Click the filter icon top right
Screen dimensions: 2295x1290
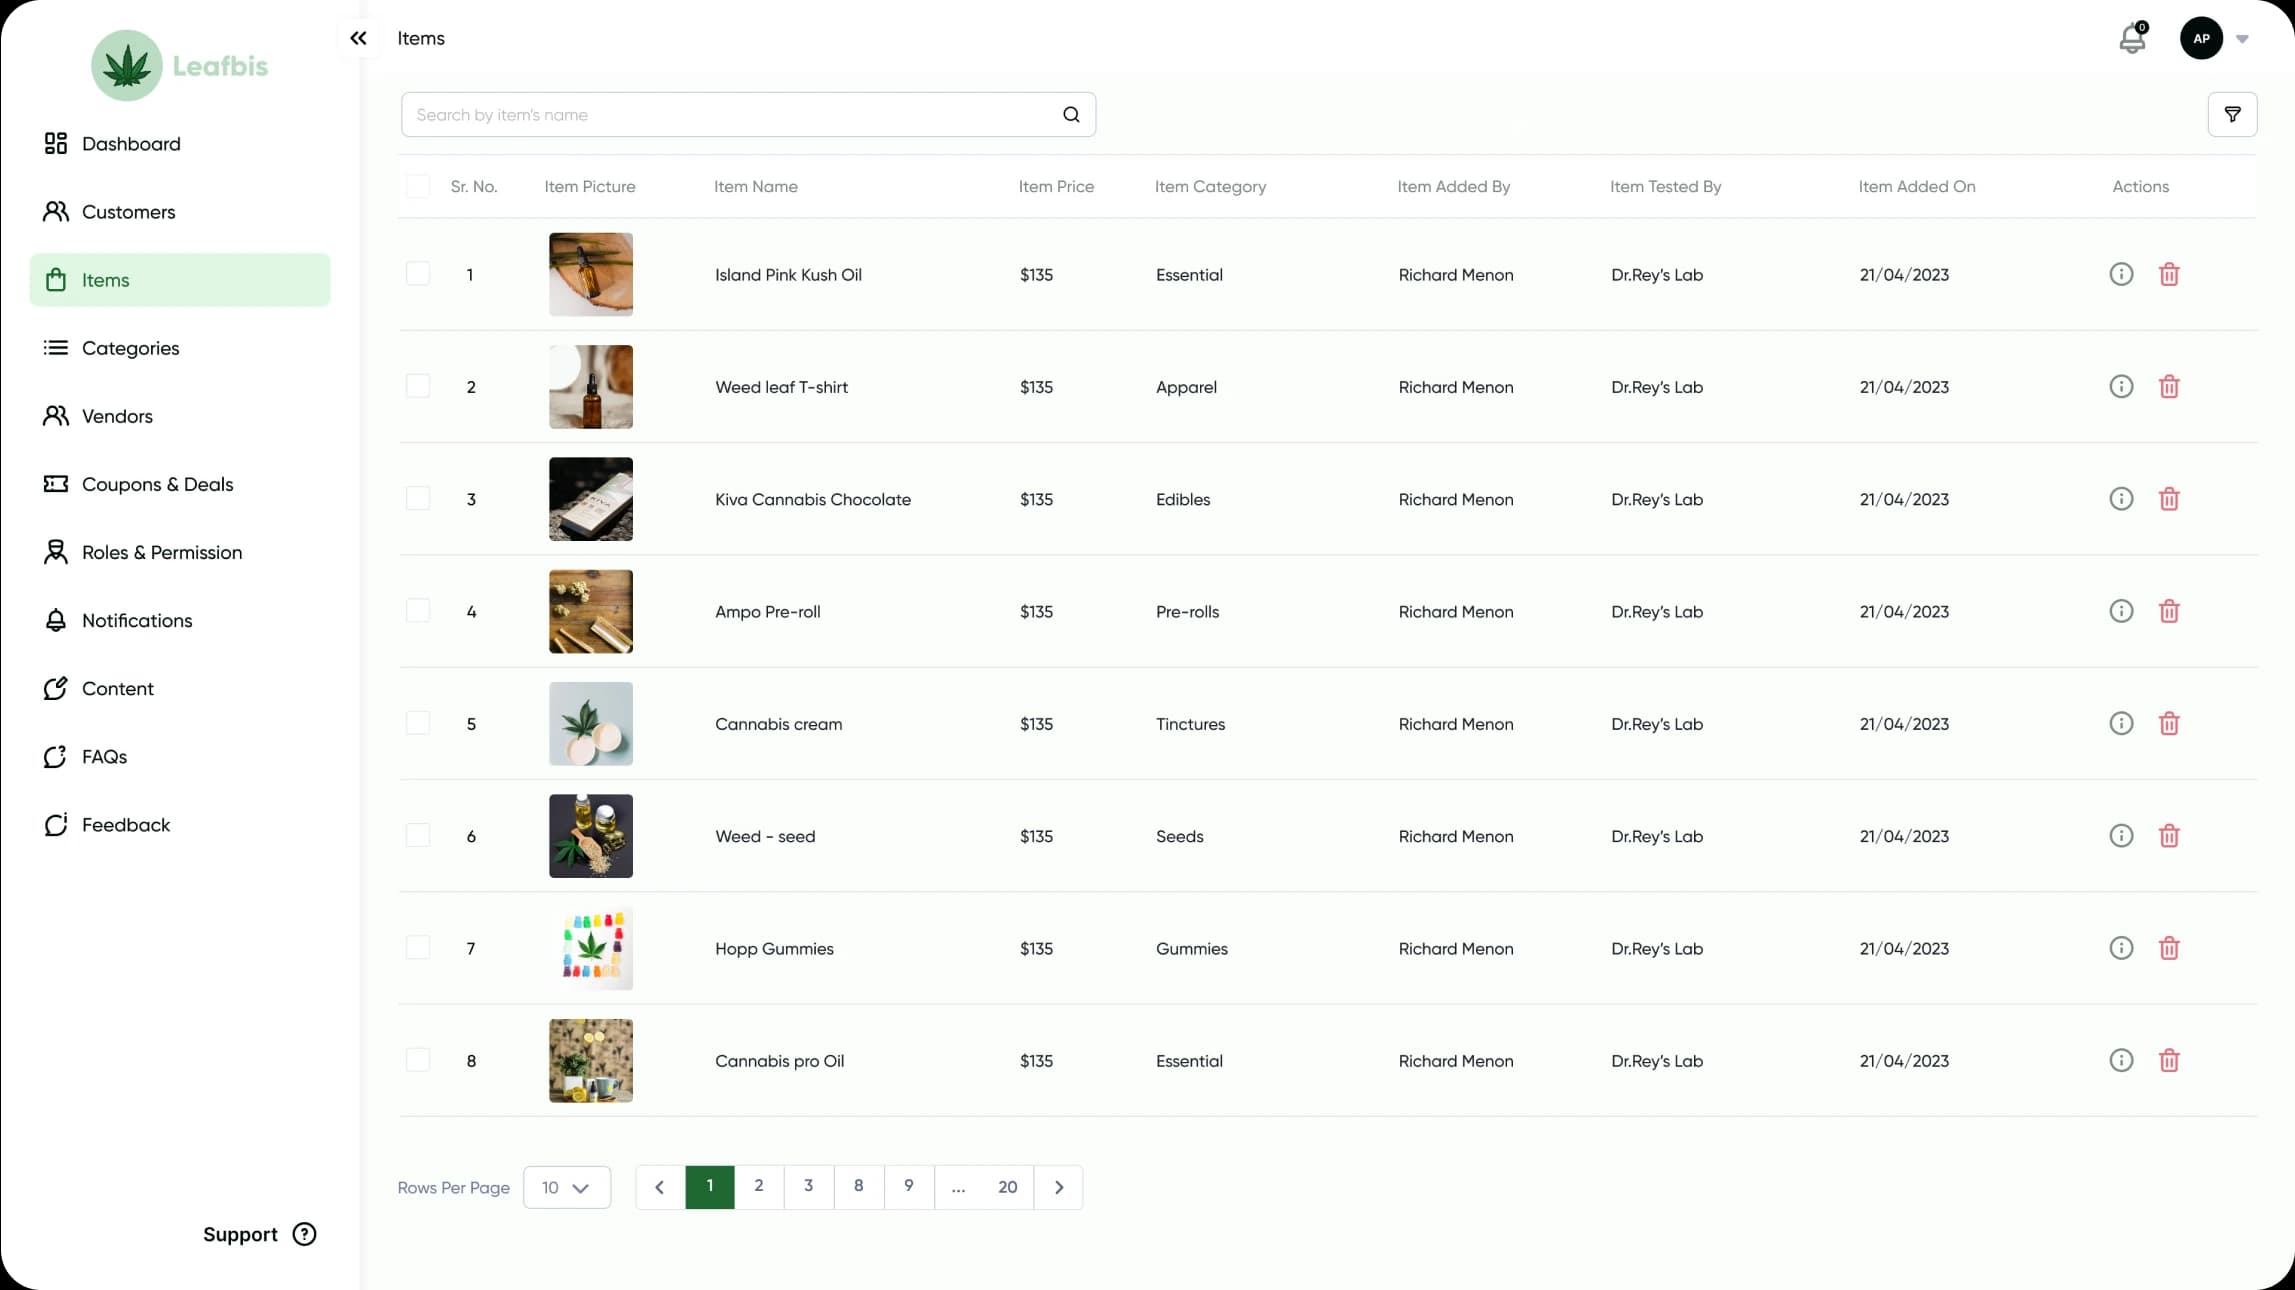(2234, 114)
